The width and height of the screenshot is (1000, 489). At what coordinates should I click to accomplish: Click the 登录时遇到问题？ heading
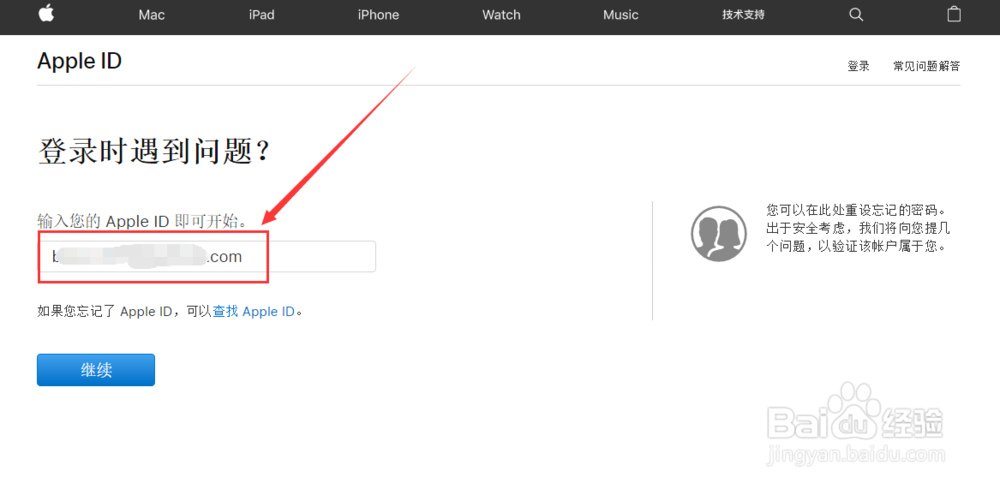pyautogui.click(x=154, y=152)
